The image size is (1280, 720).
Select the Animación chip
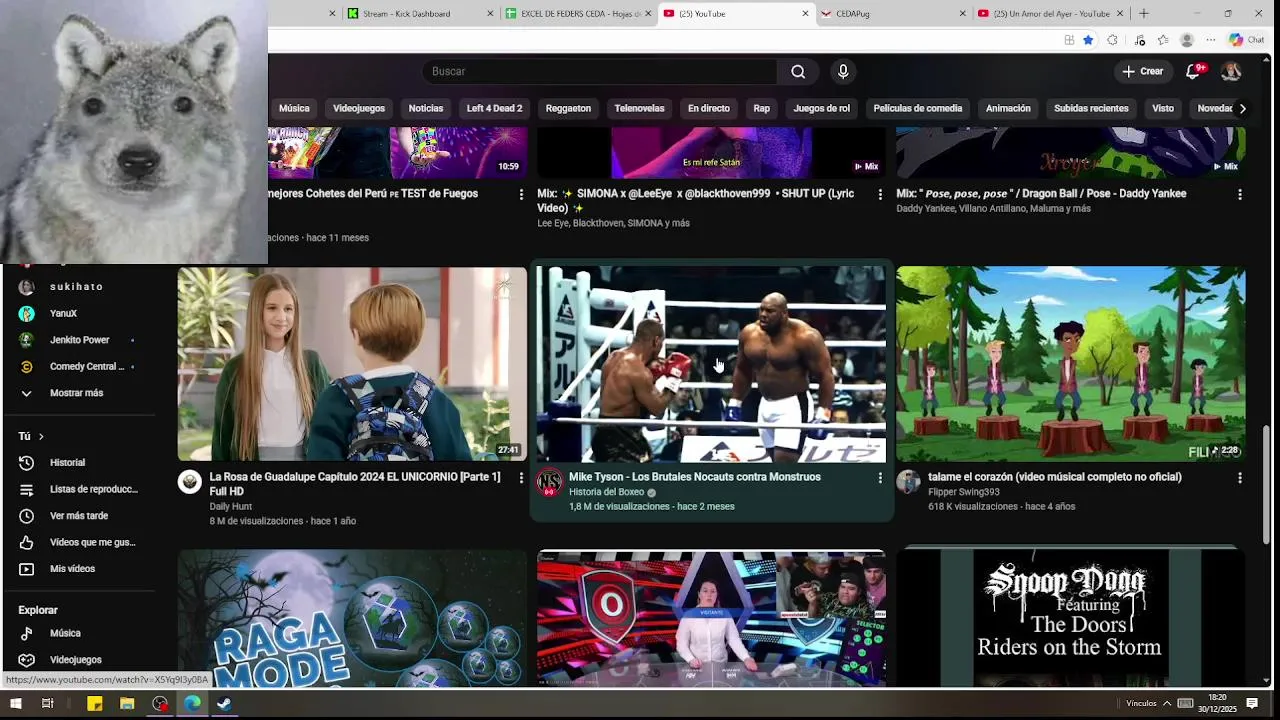(x=1008, y=108)
